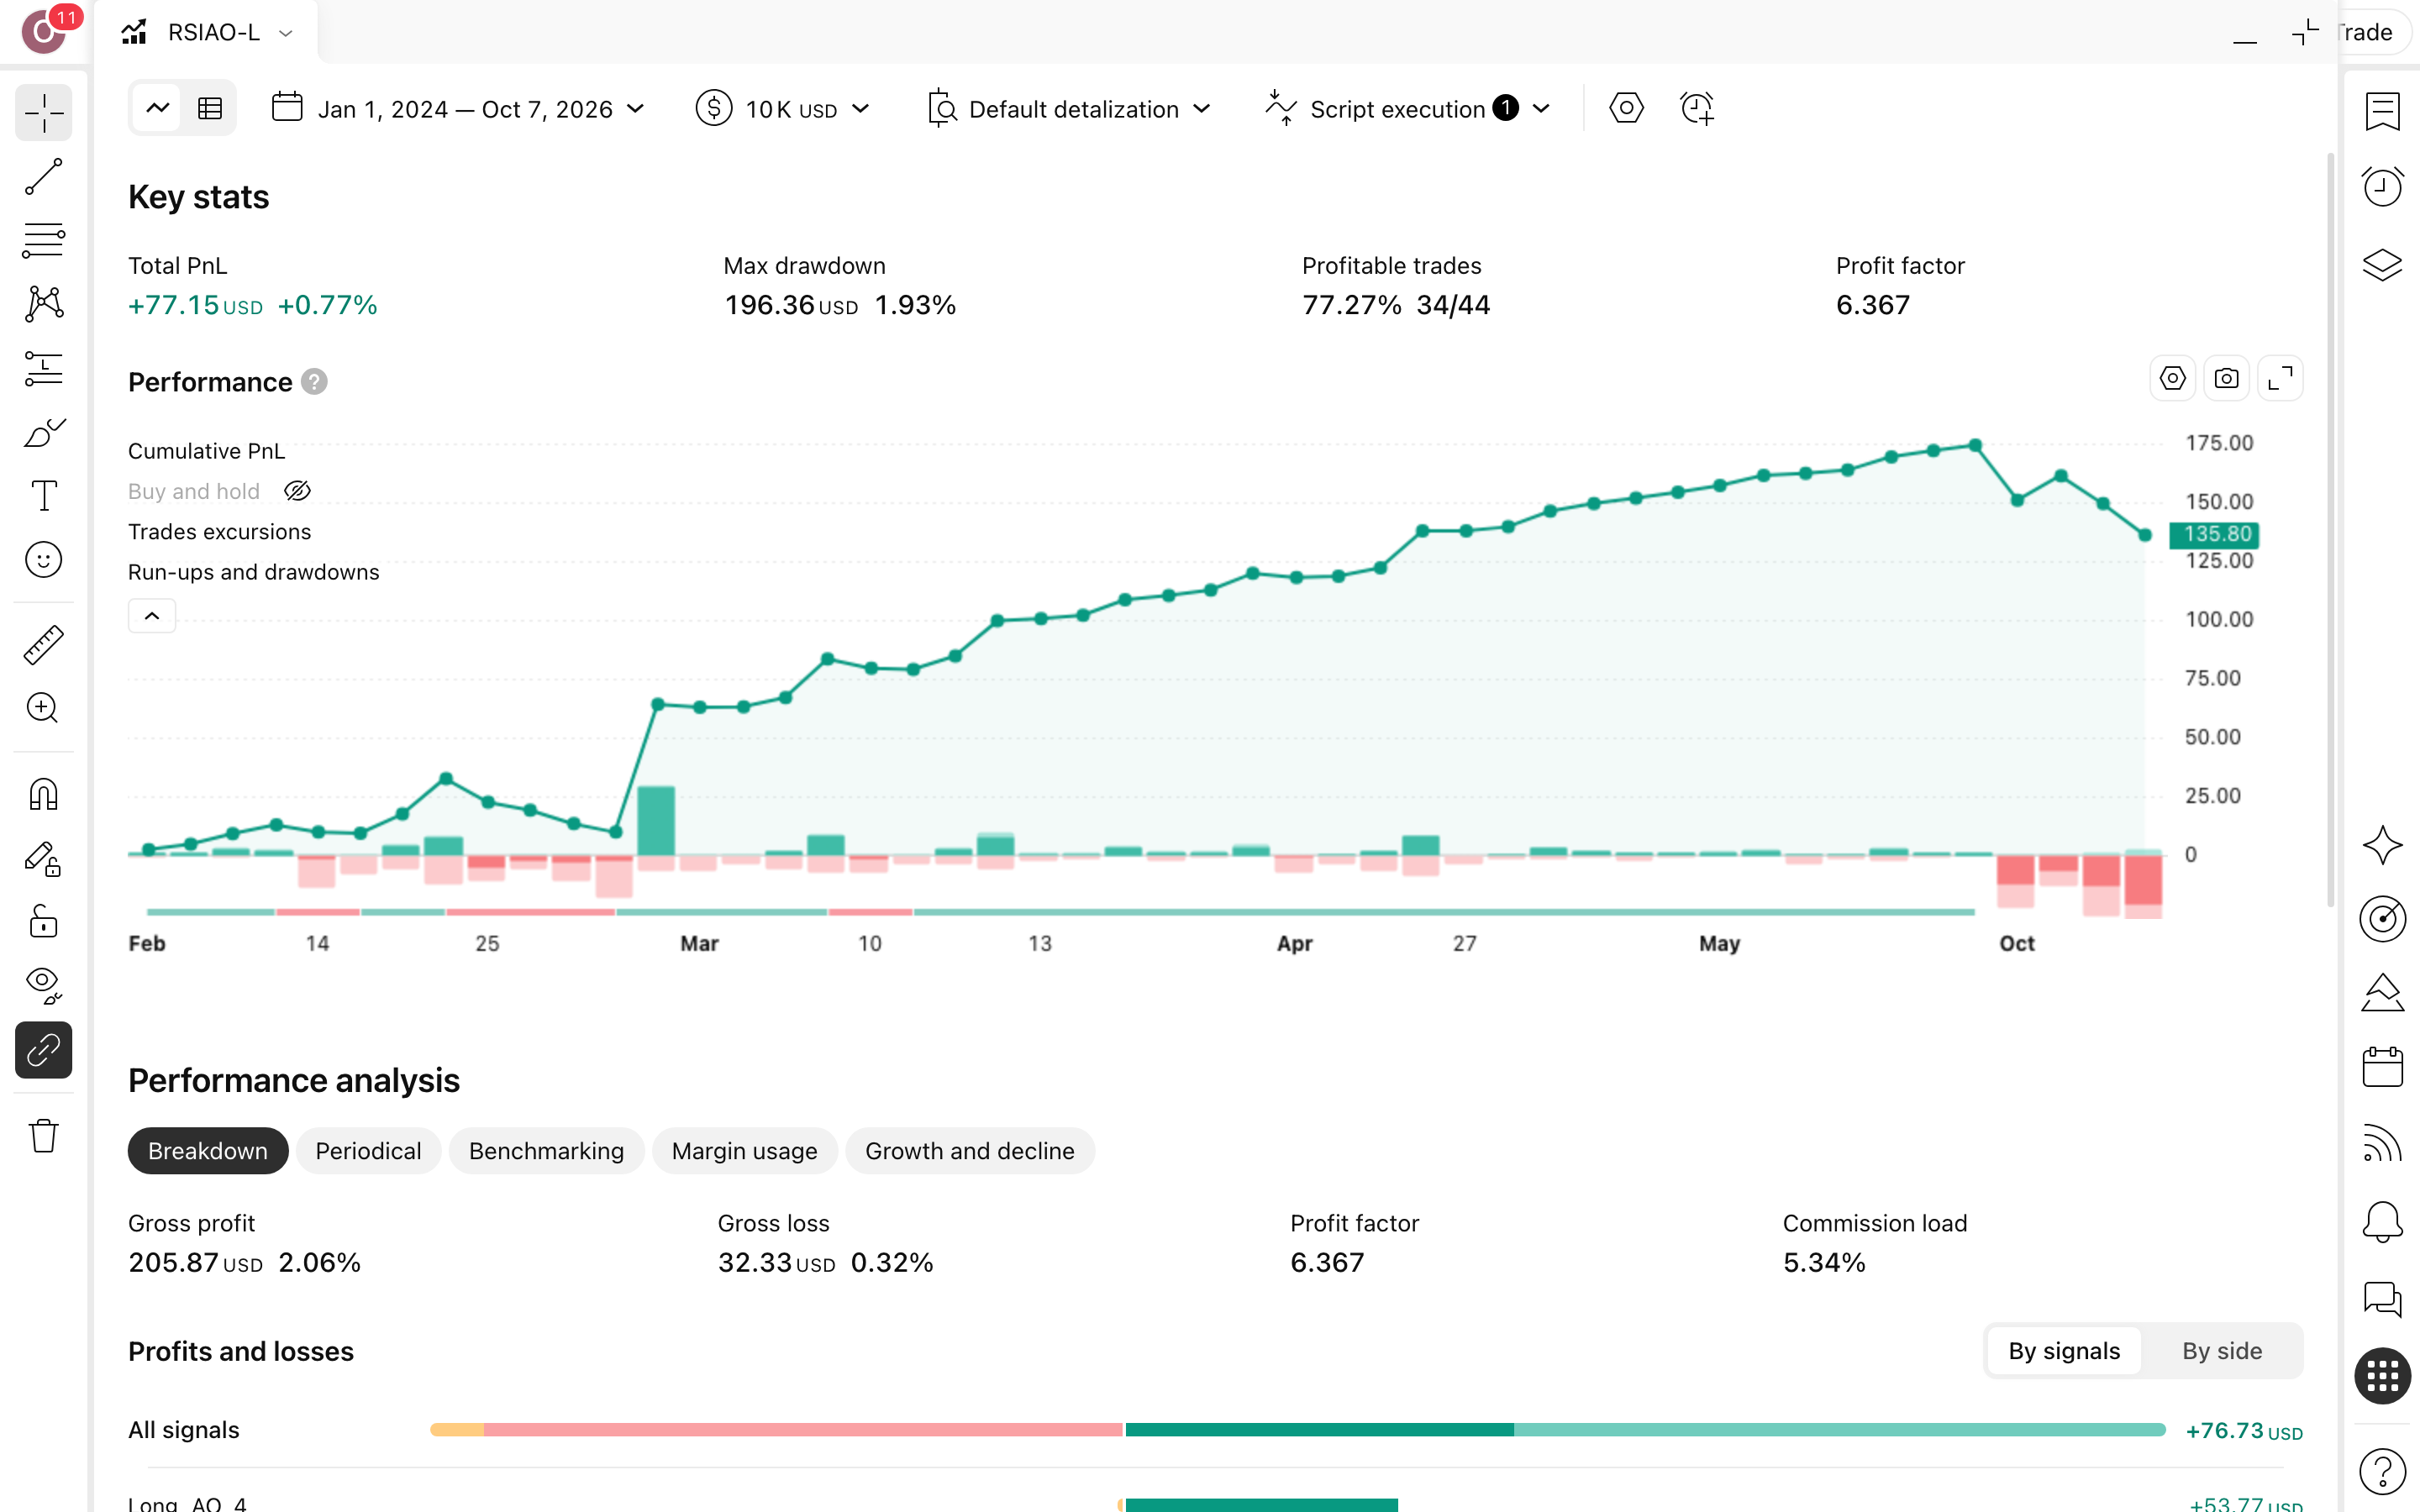Open Script execution dropdown
This screenshot has height=1512, width=2420.
click(1408, 108)
